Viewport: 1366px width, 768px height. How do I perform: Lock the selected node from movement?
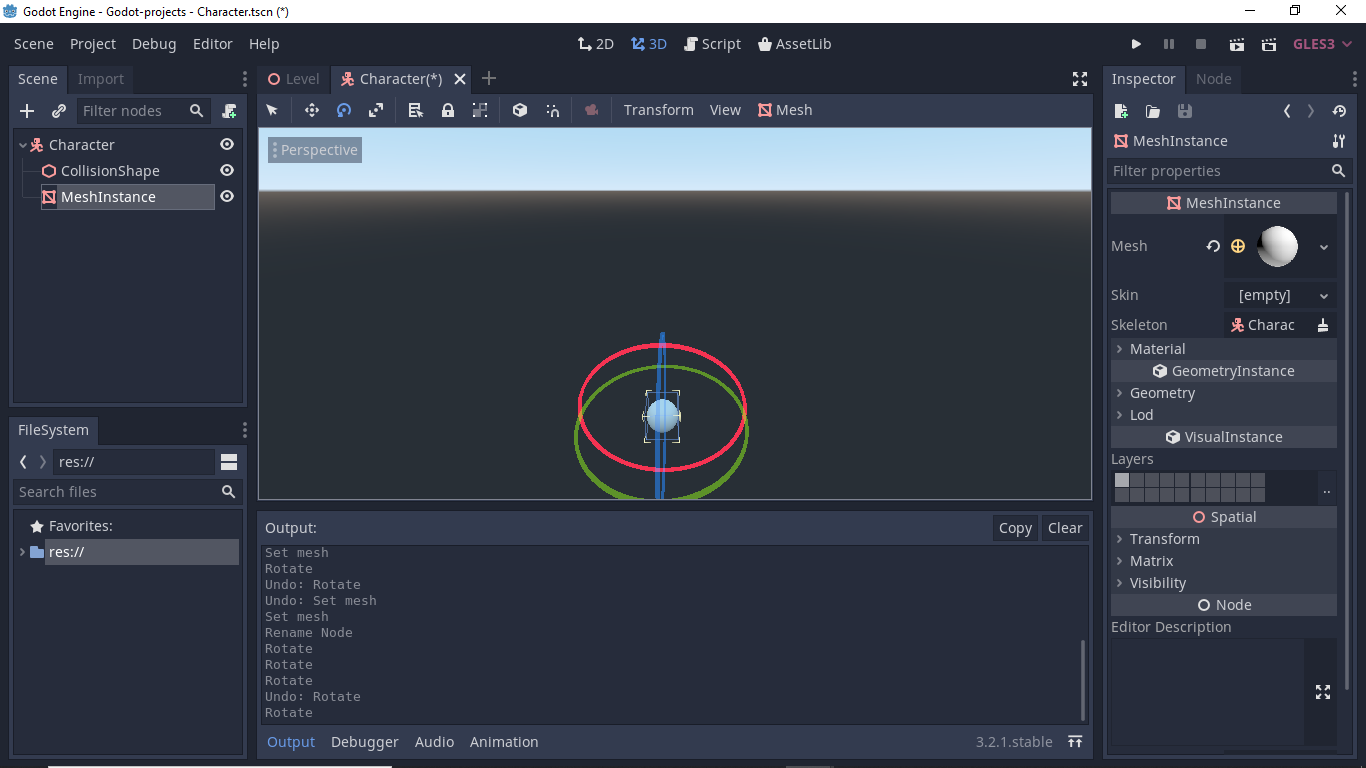[x=447, y=110]
